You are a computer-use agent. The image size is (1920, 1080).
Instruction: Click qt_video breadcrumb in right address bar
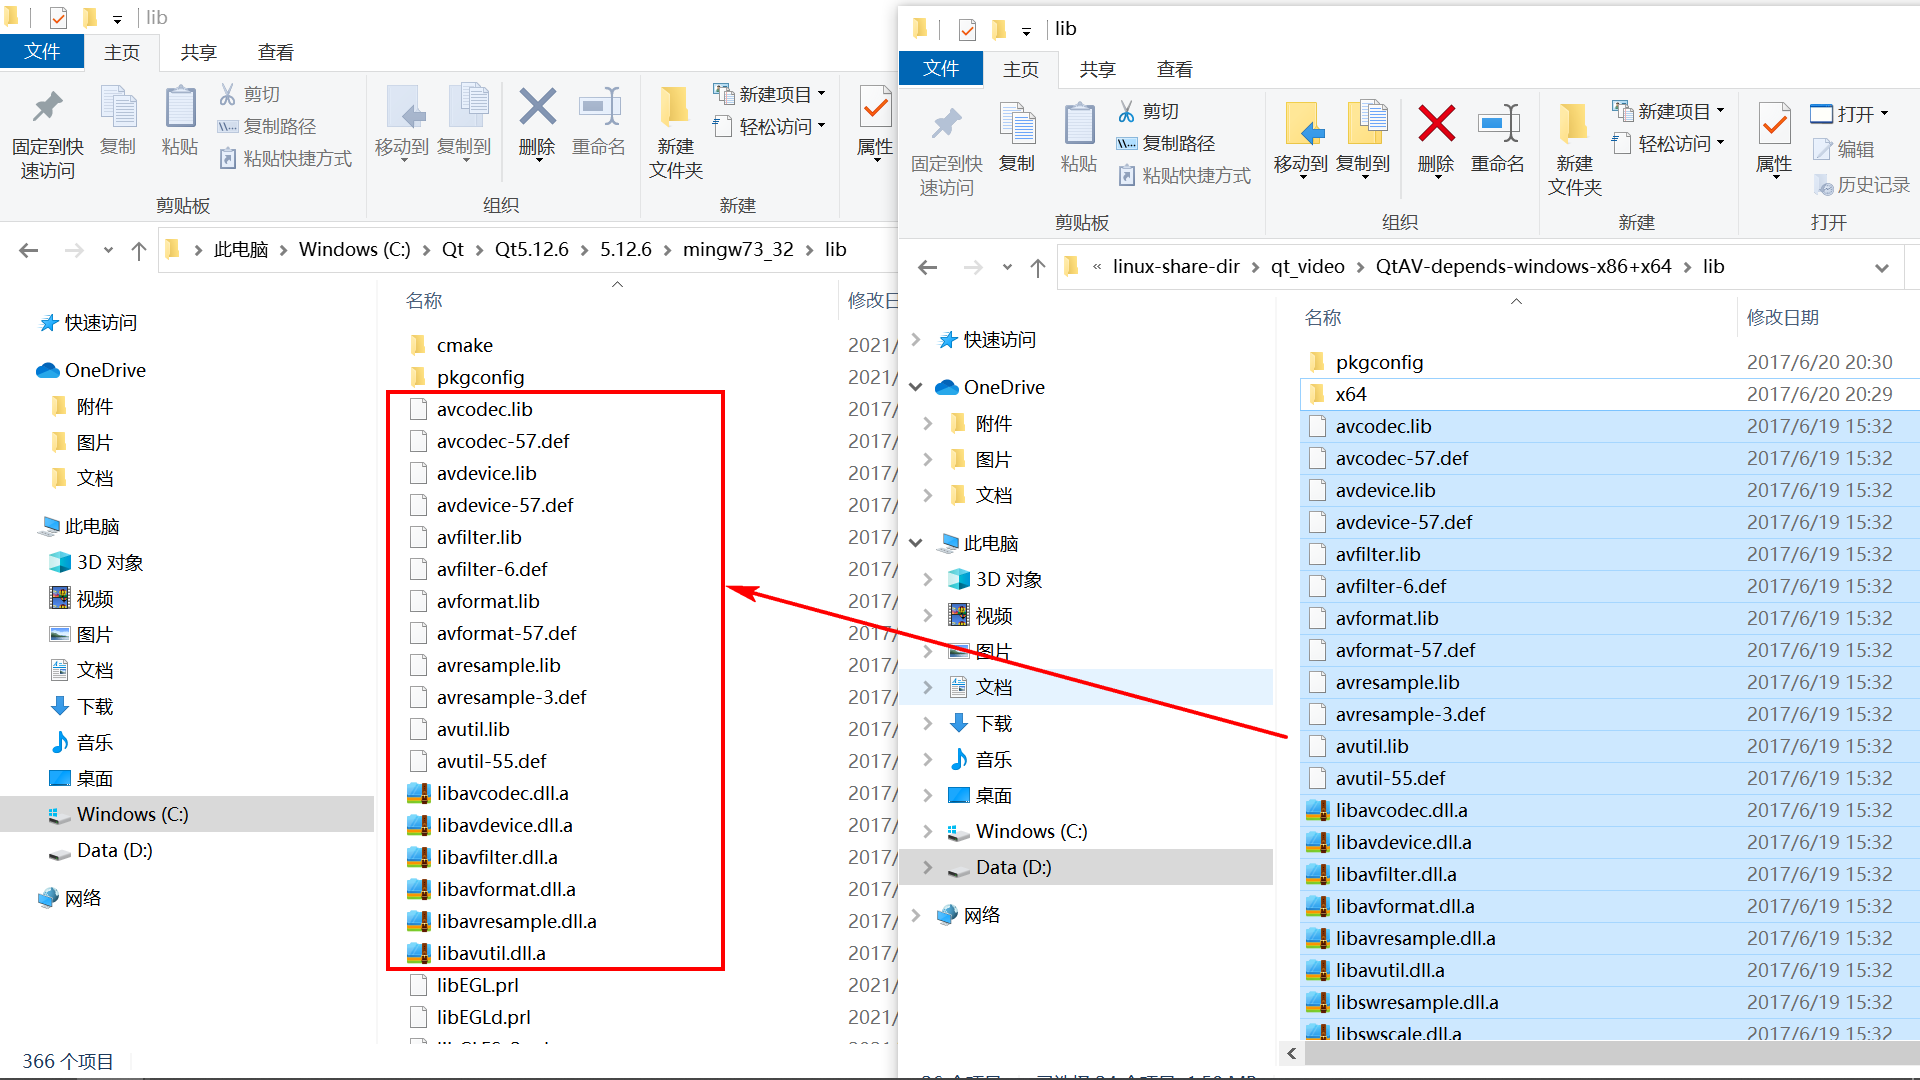[1307, 266]
